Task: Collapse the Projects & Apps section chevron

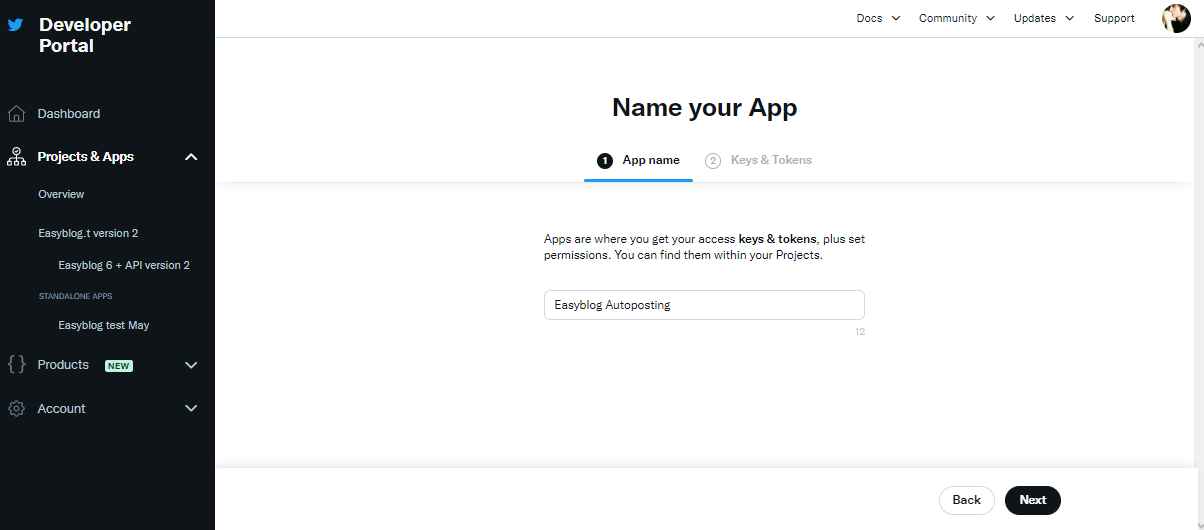Action: click(192, 157)
